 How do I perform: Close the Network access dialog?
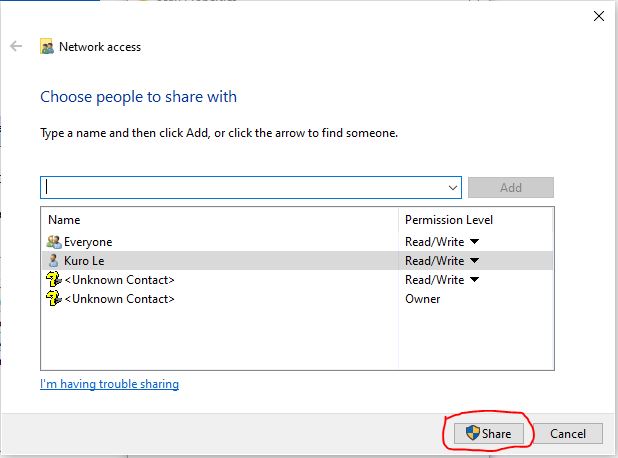(x=598, y=16)
